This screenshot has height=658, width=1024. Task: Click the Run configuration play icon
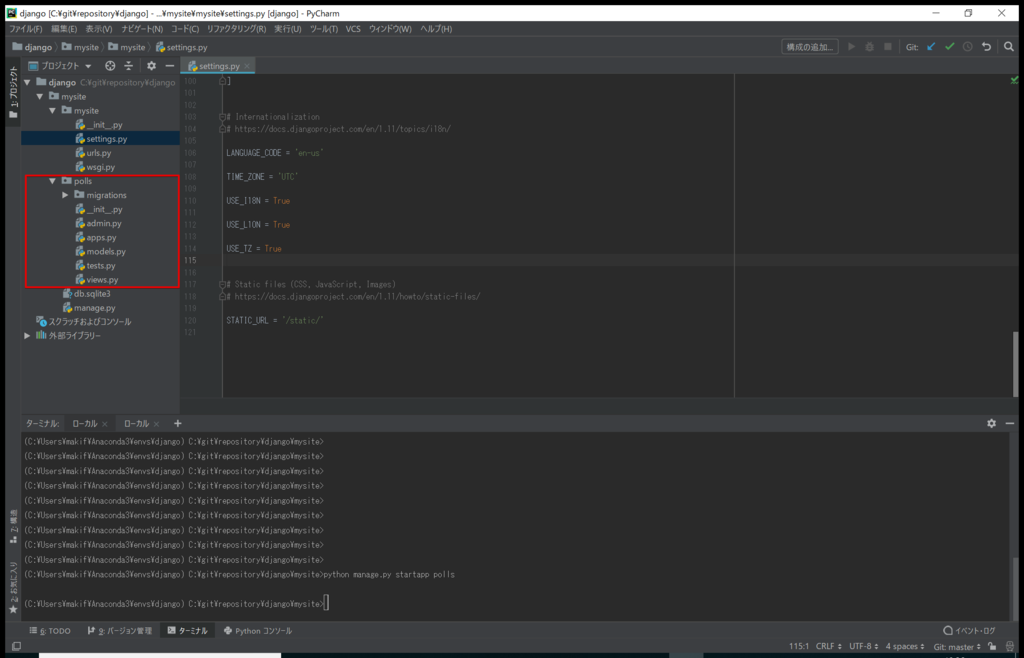tap(851, 47)
